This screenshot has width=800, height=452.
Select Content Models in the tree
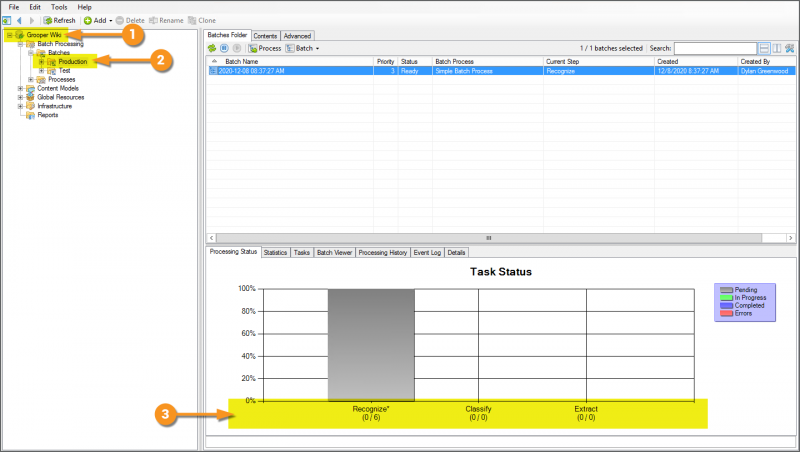(x=58, y=88)
